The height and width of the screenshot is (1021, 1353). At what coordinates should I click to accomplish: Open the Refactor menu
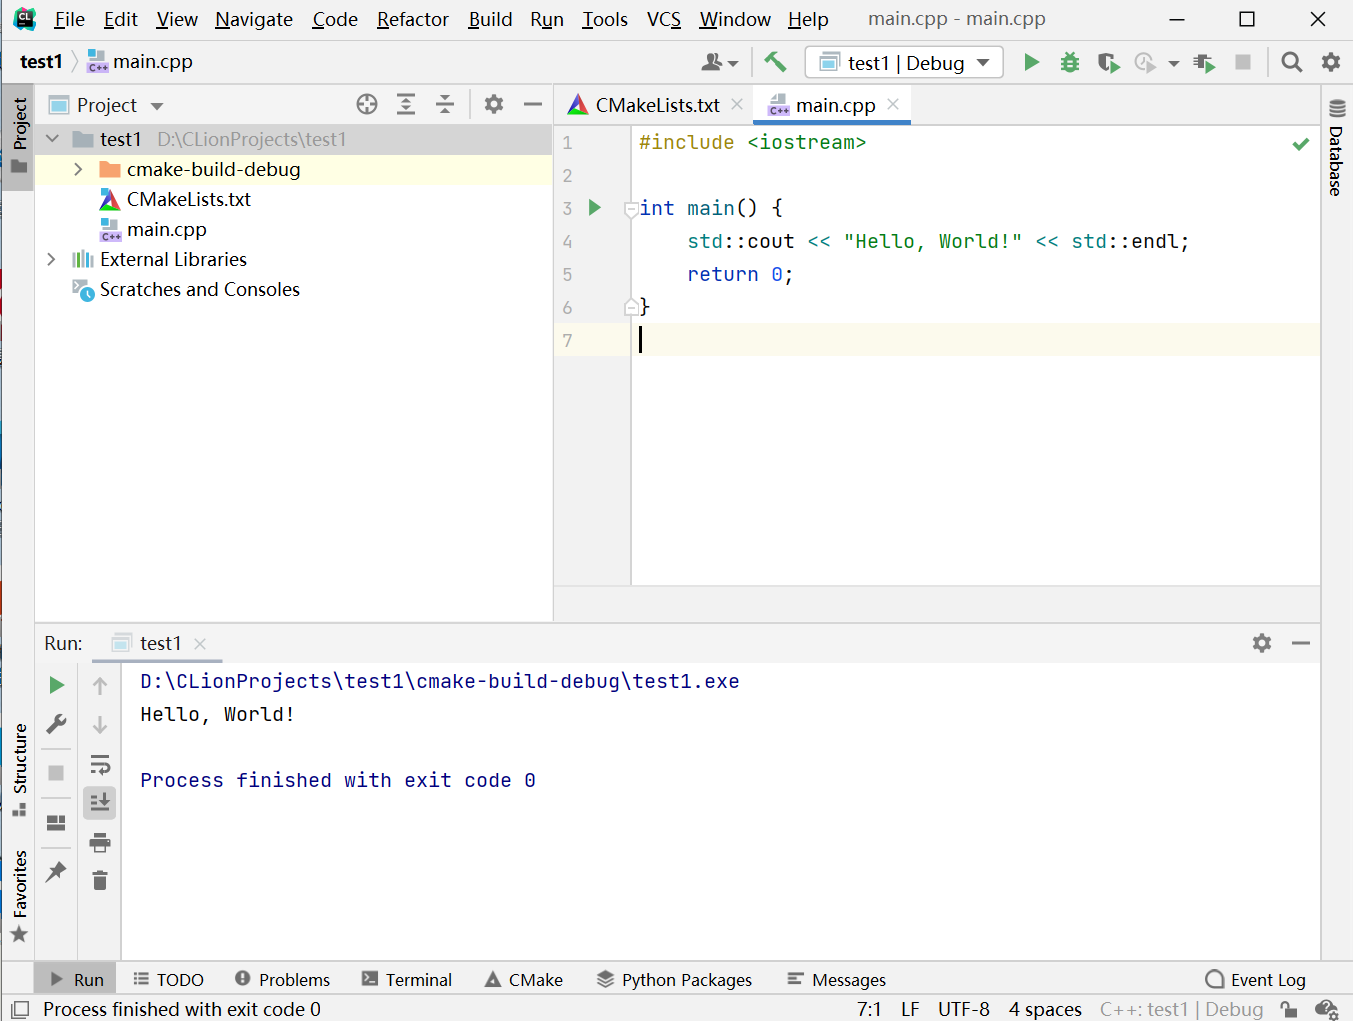coord(412,19)
